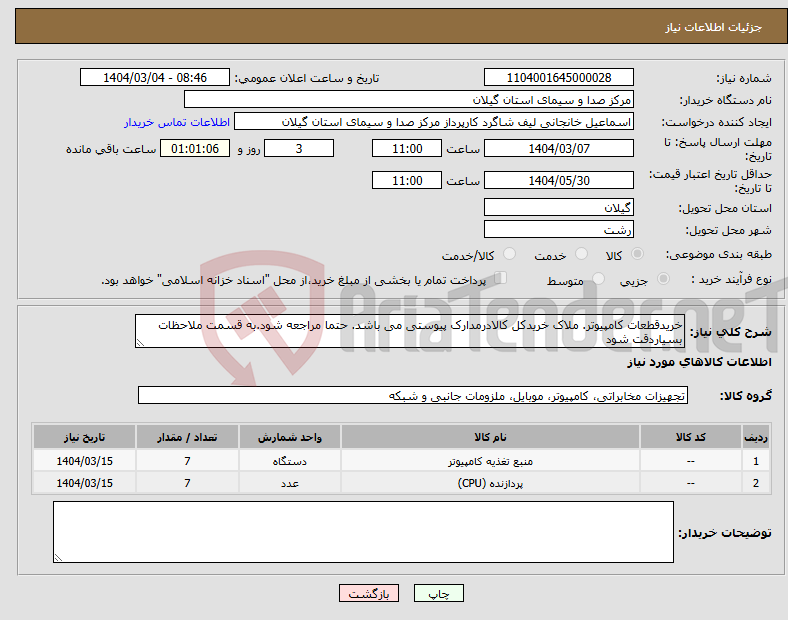
Task: Click the price validity date 1404/05/30
Action: tap(559, 180)
